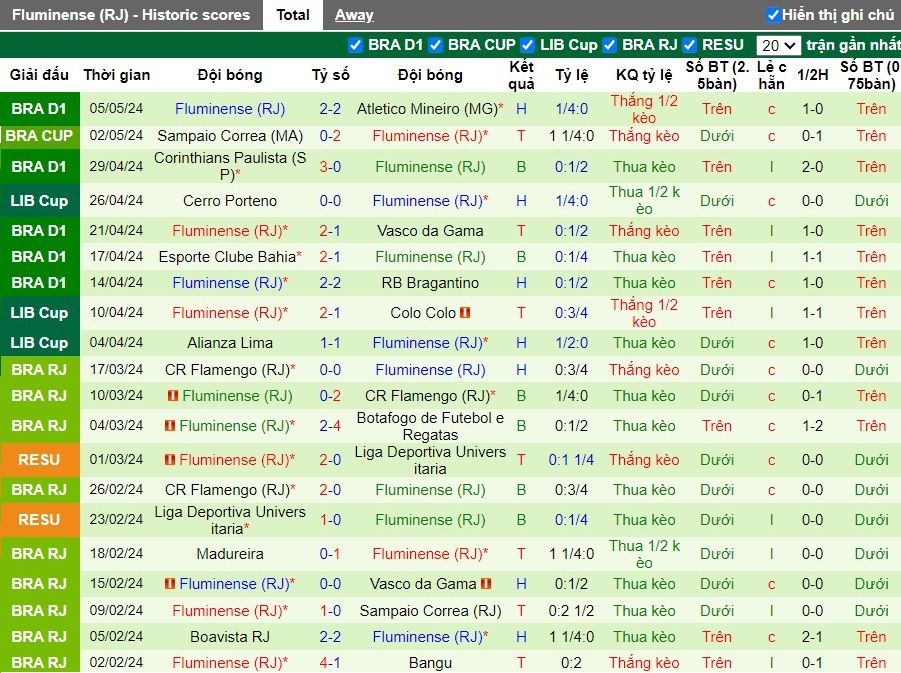Open Corinthians Paulista (SP) team link
Viewport: 901px width, 673px height.
click(x=230, y=166)
